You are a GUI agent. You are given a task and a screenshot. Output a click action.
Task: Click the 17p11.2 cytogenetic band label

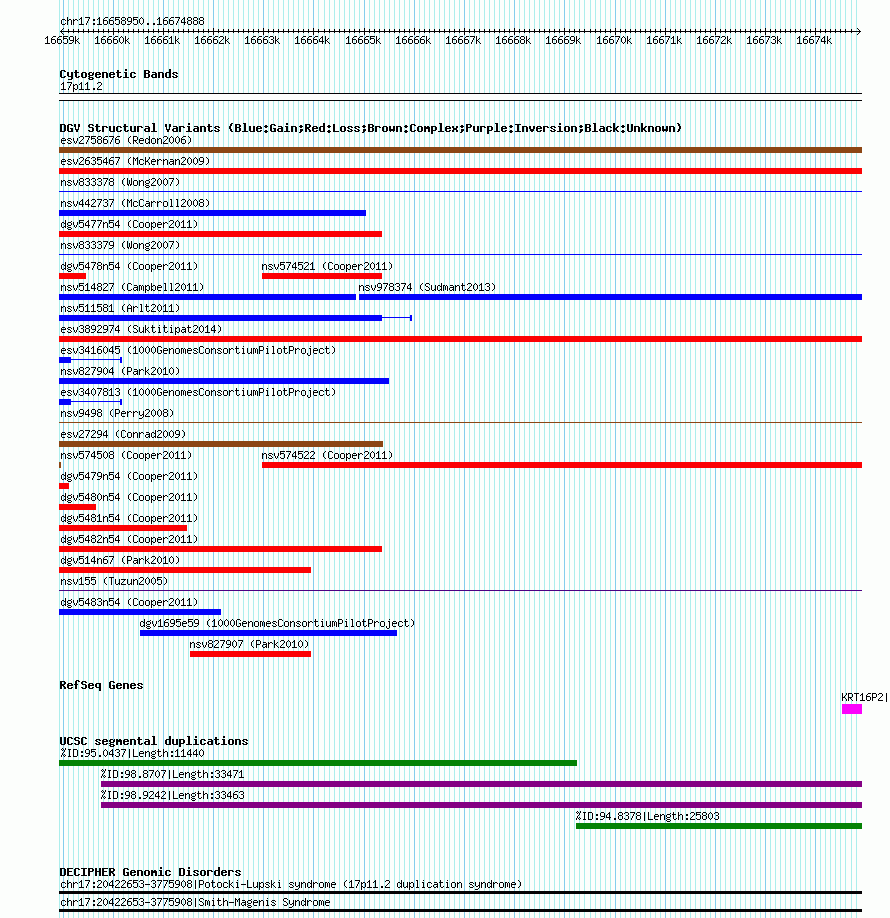pos(81,87)
